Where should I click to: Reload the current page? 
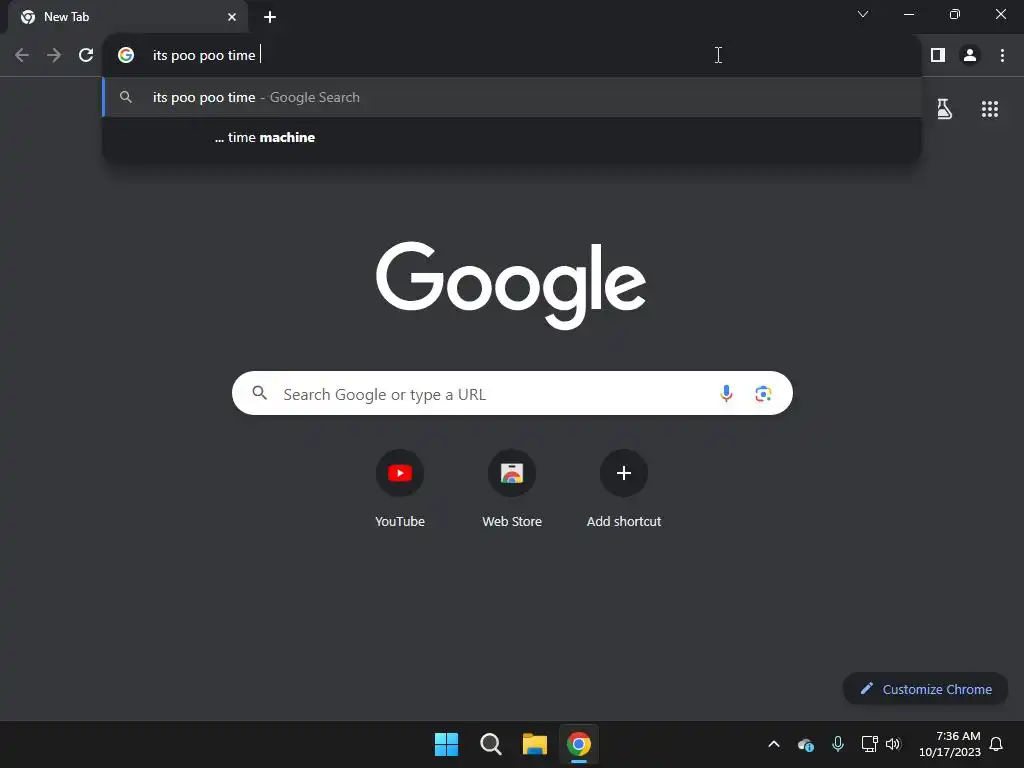click(x=86, y=56)
